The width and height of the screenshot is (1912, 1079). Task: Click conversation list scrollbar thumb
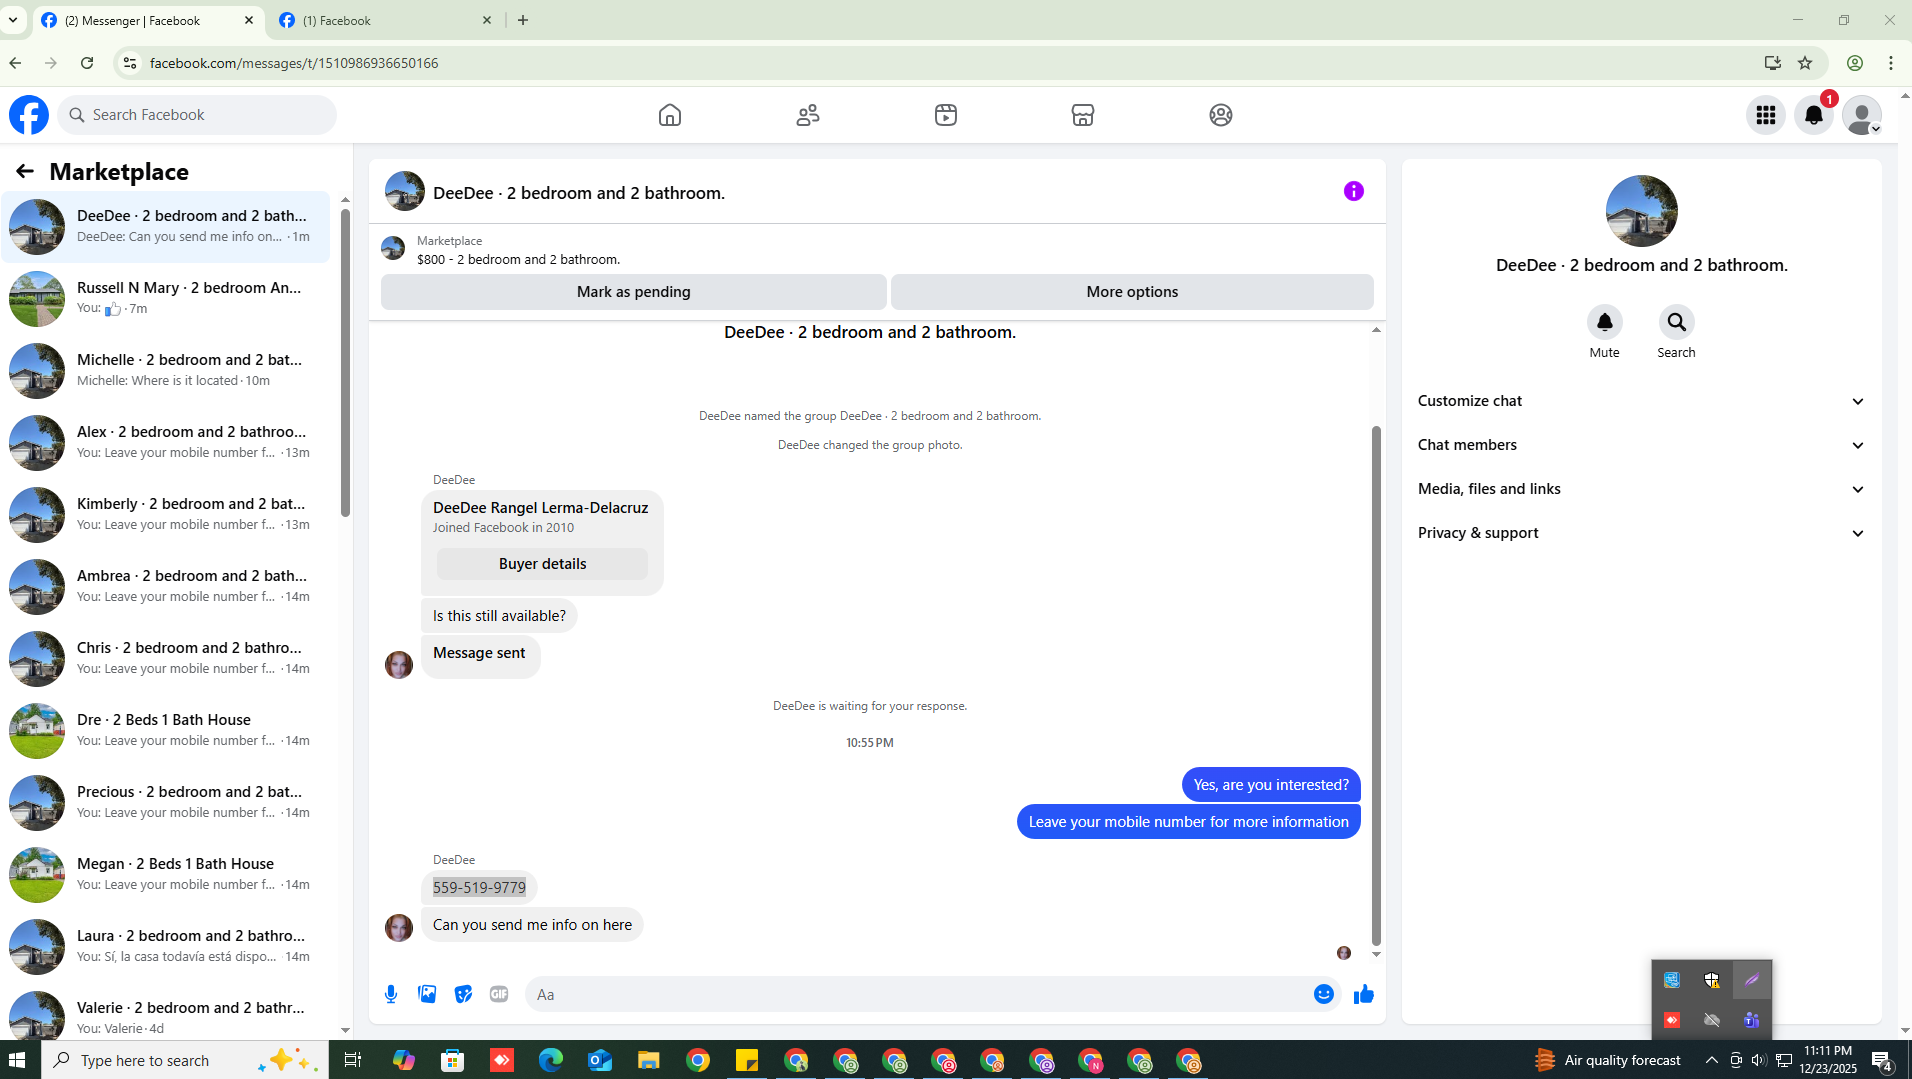tap(345, 362)
